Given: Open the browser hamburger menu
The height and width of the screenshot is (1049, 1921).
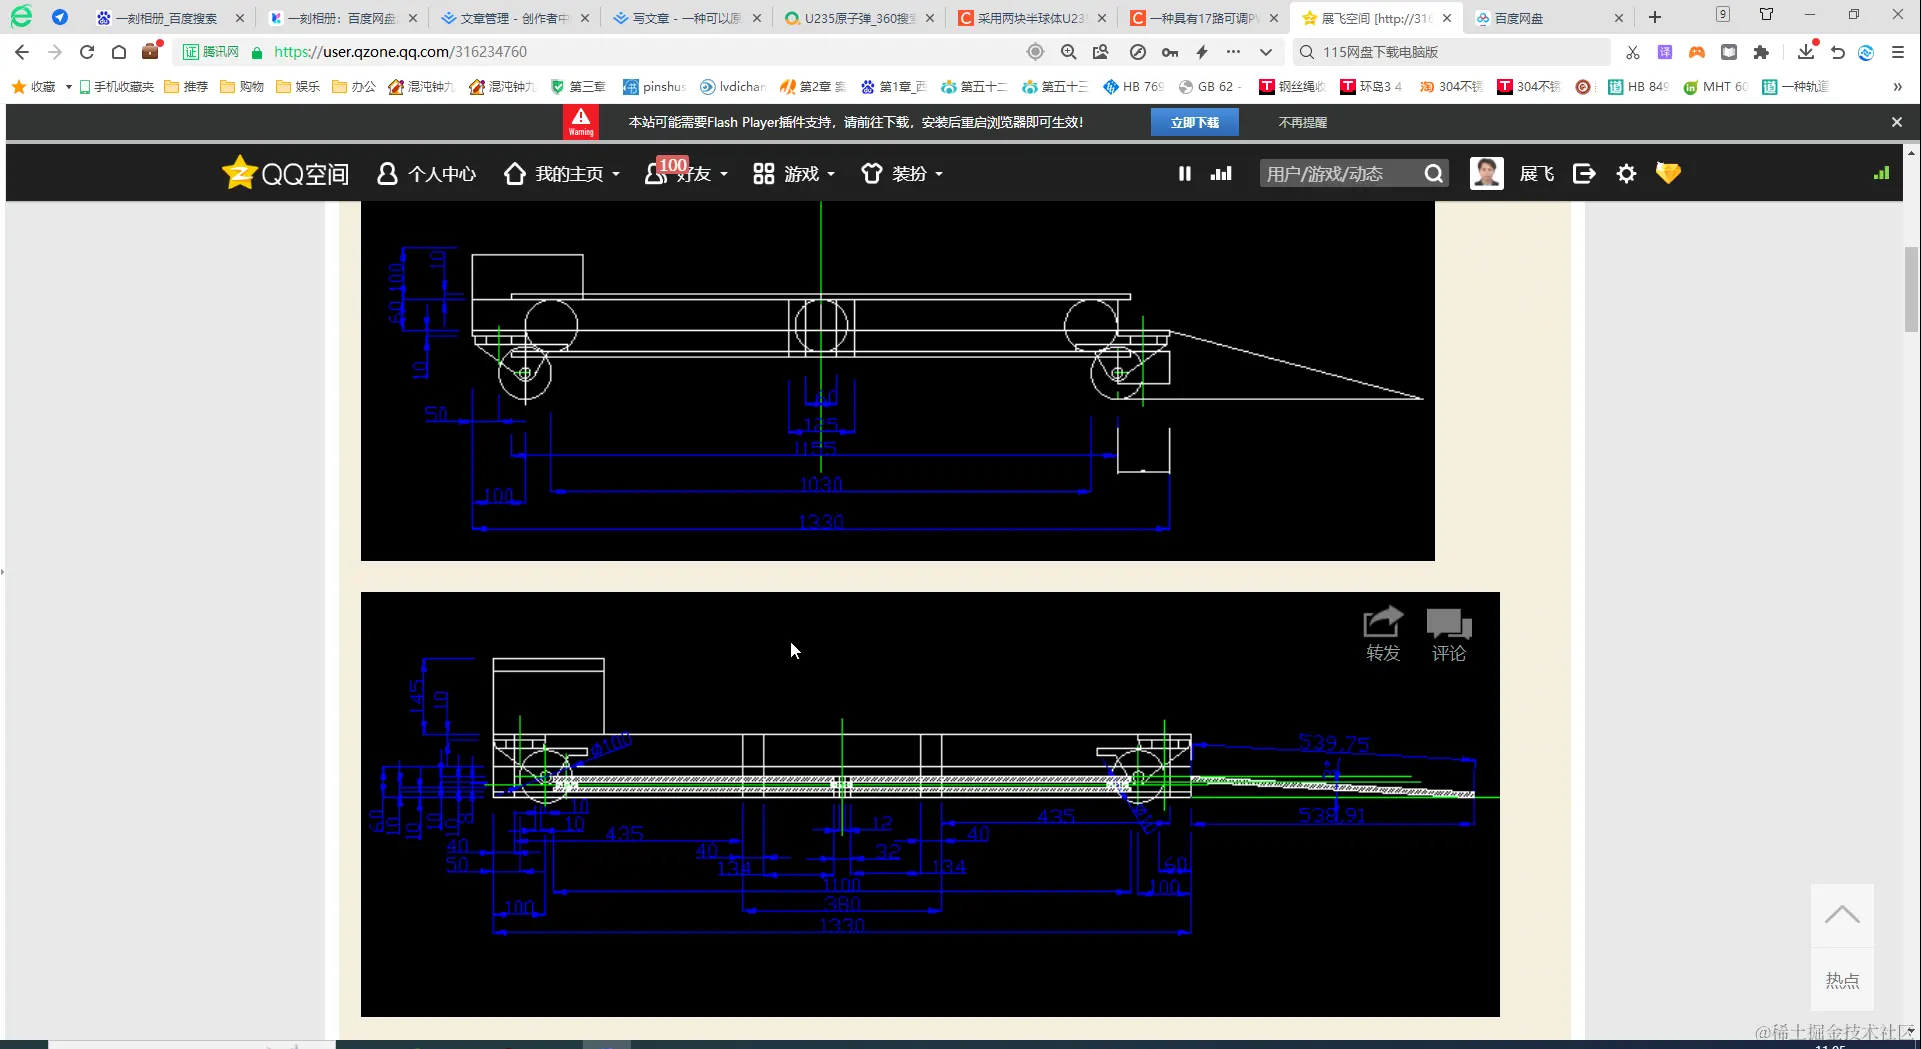Looking at the screenshot, I should [1898, 52].
